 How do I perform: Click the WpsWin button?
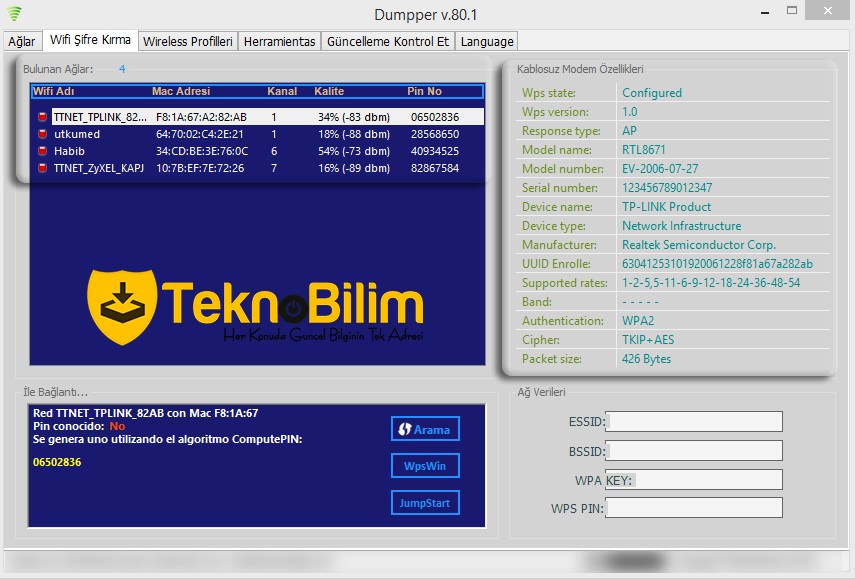click(425, 466)
